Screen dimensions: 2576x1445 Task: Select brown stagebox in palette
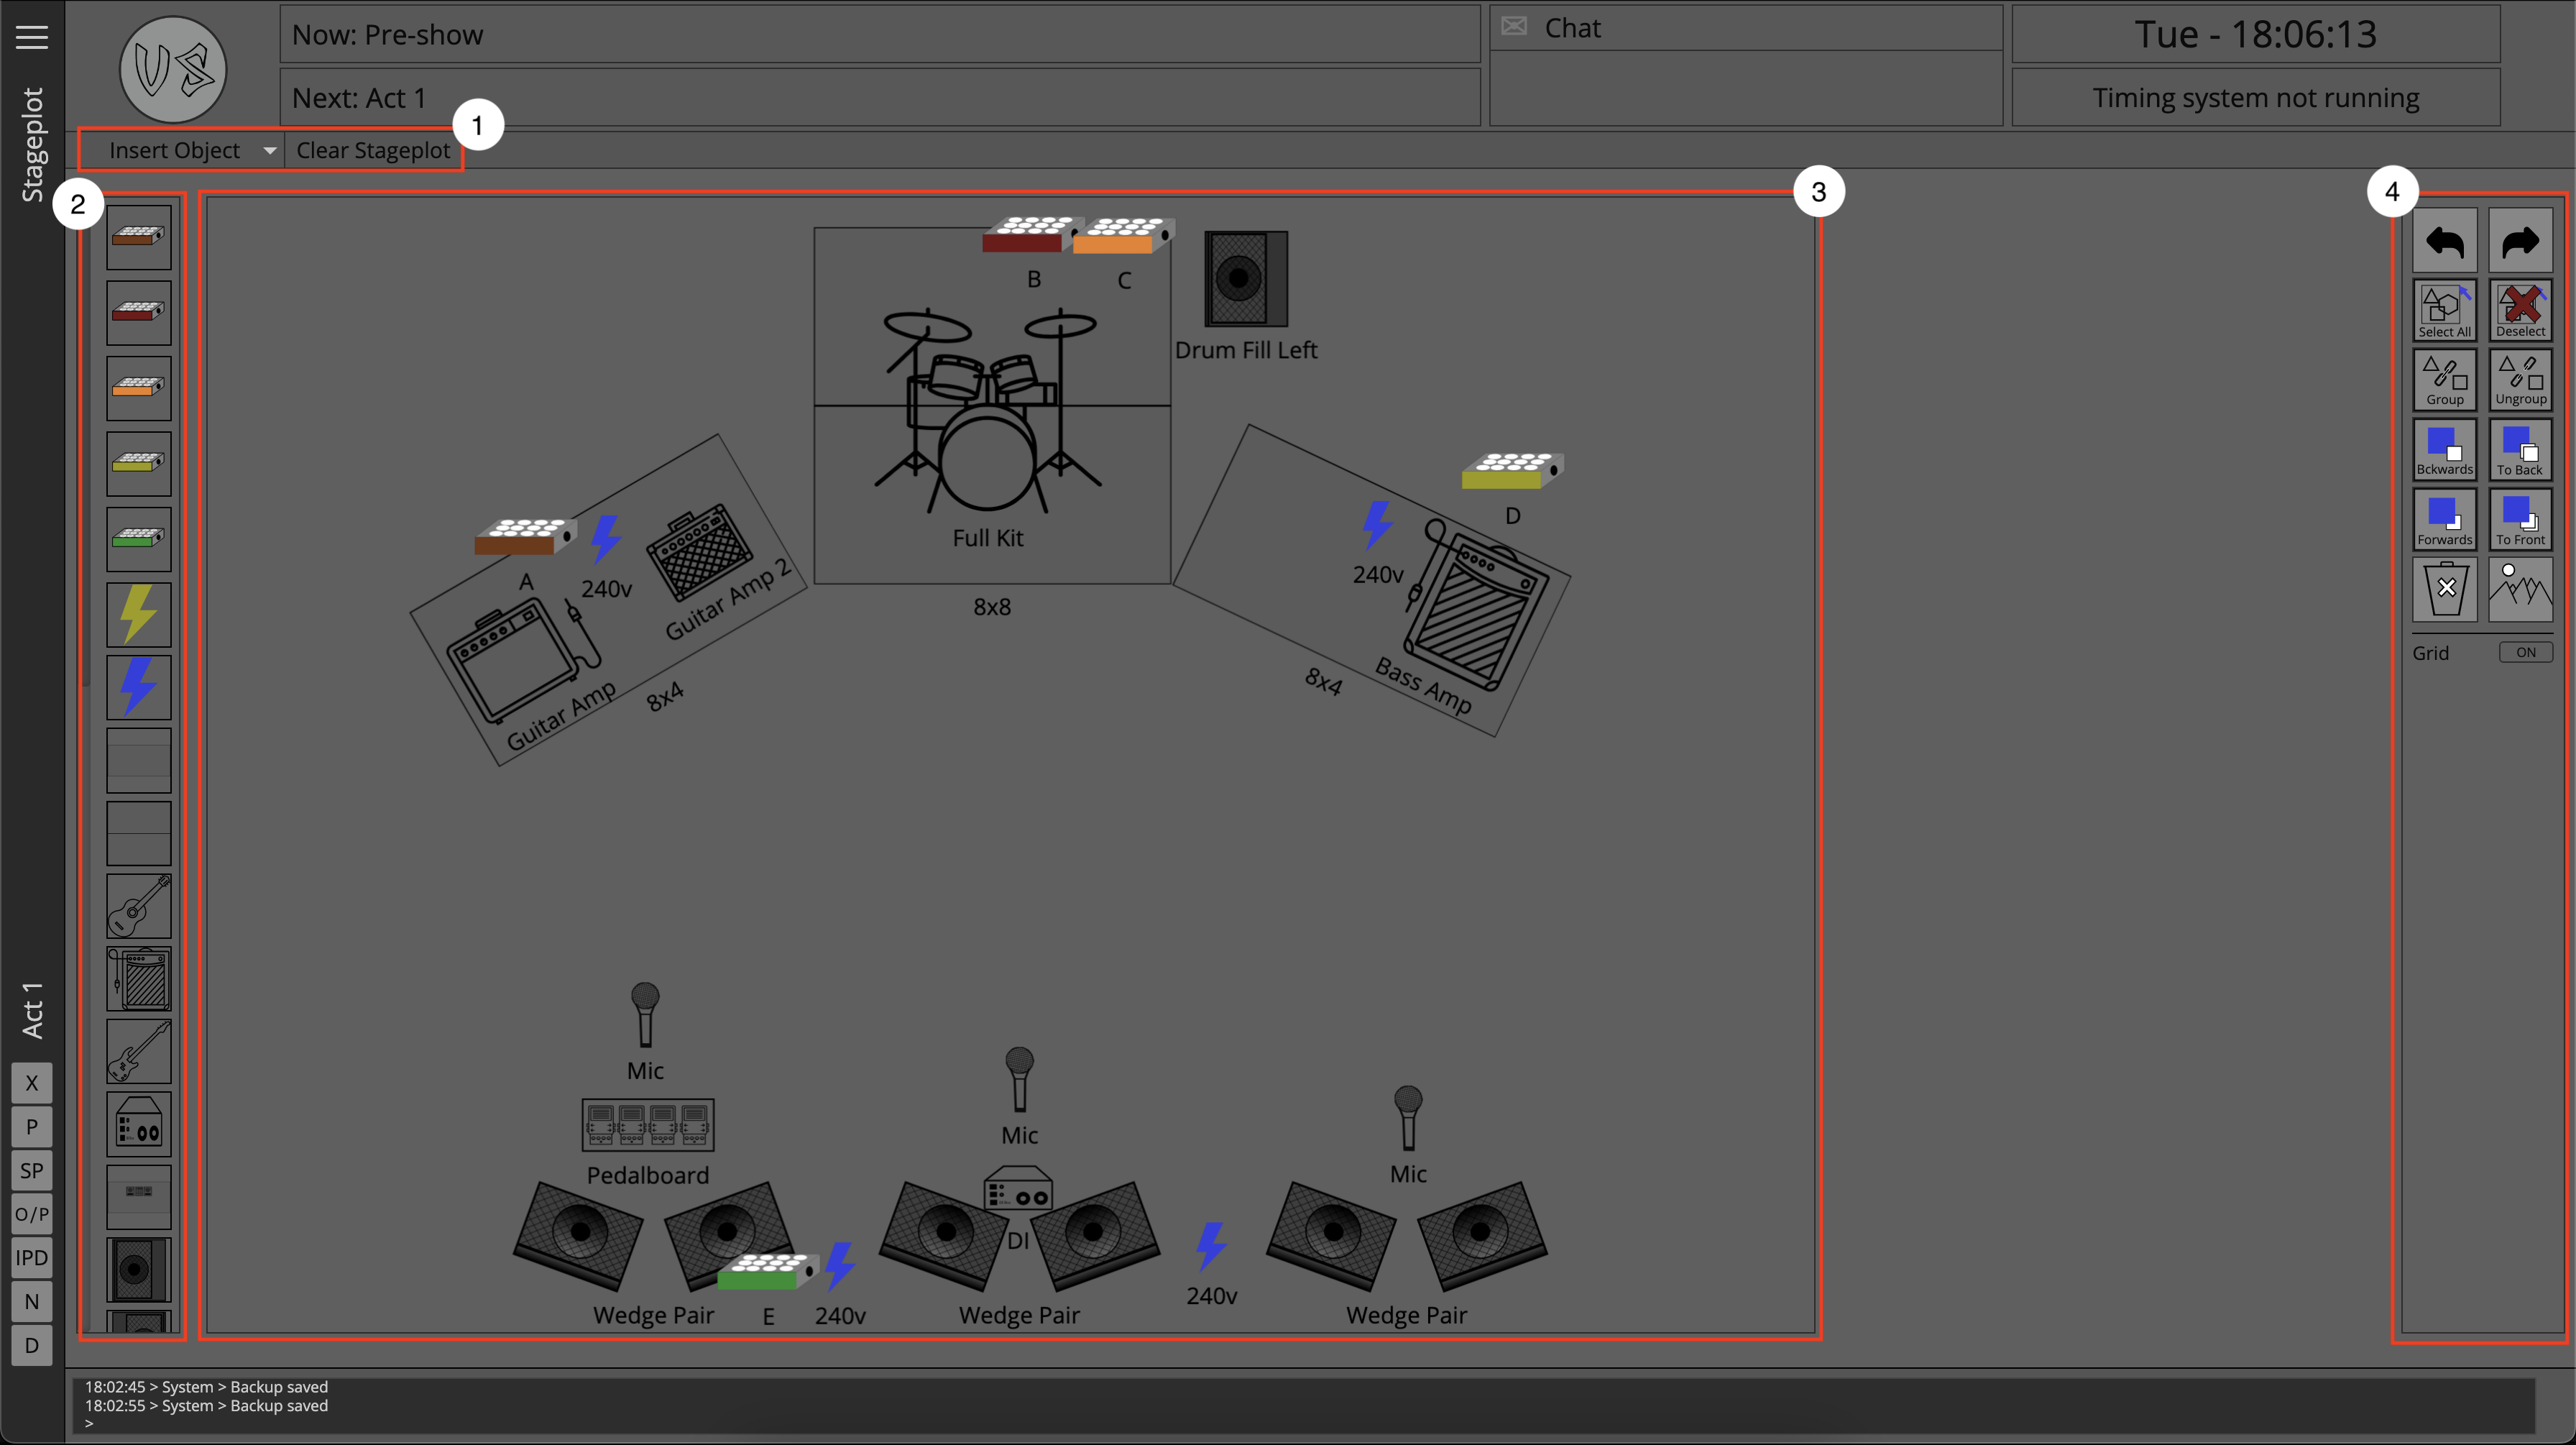click(139, 237)
